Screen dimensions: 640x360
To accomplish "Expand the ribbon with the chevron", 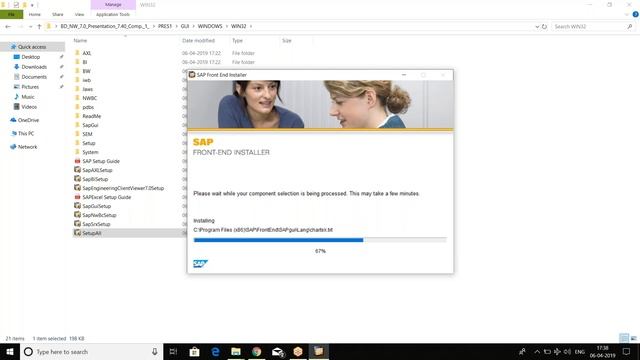I will [x=627, y=14].
